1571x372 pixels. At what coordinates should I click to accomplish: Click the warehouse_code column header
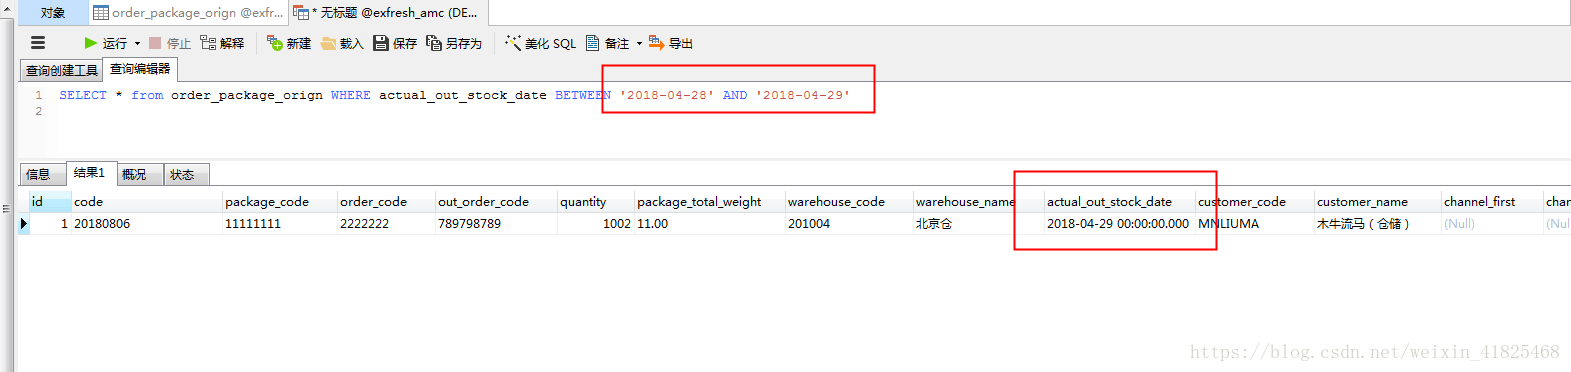click(849, 201)
